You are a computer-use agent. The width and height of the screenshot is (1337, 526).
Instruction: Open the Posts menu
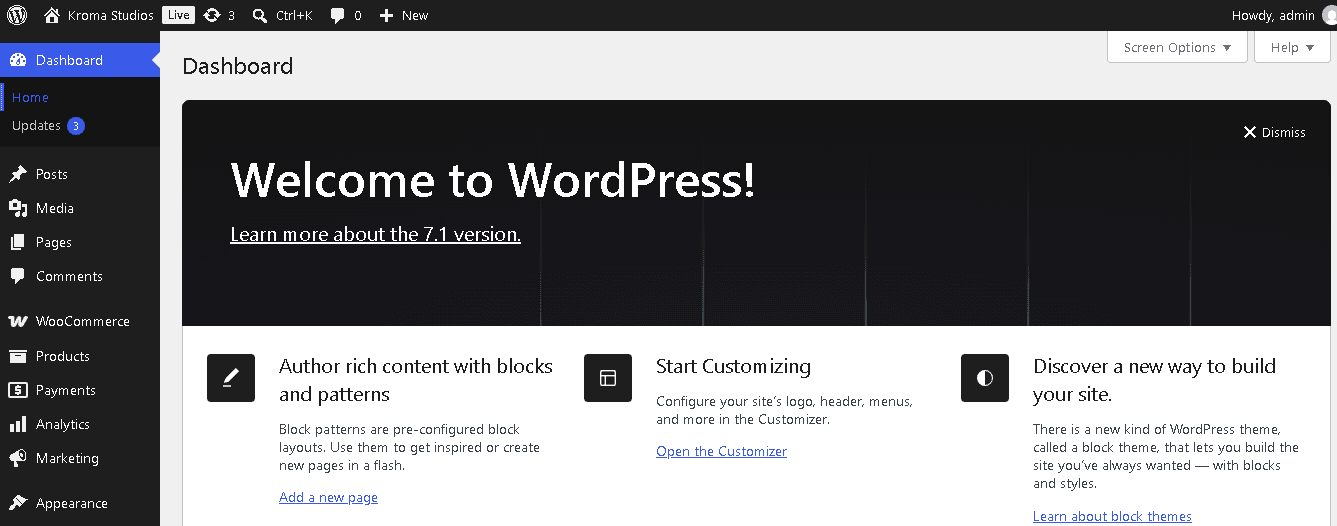[x=80, y=174]
